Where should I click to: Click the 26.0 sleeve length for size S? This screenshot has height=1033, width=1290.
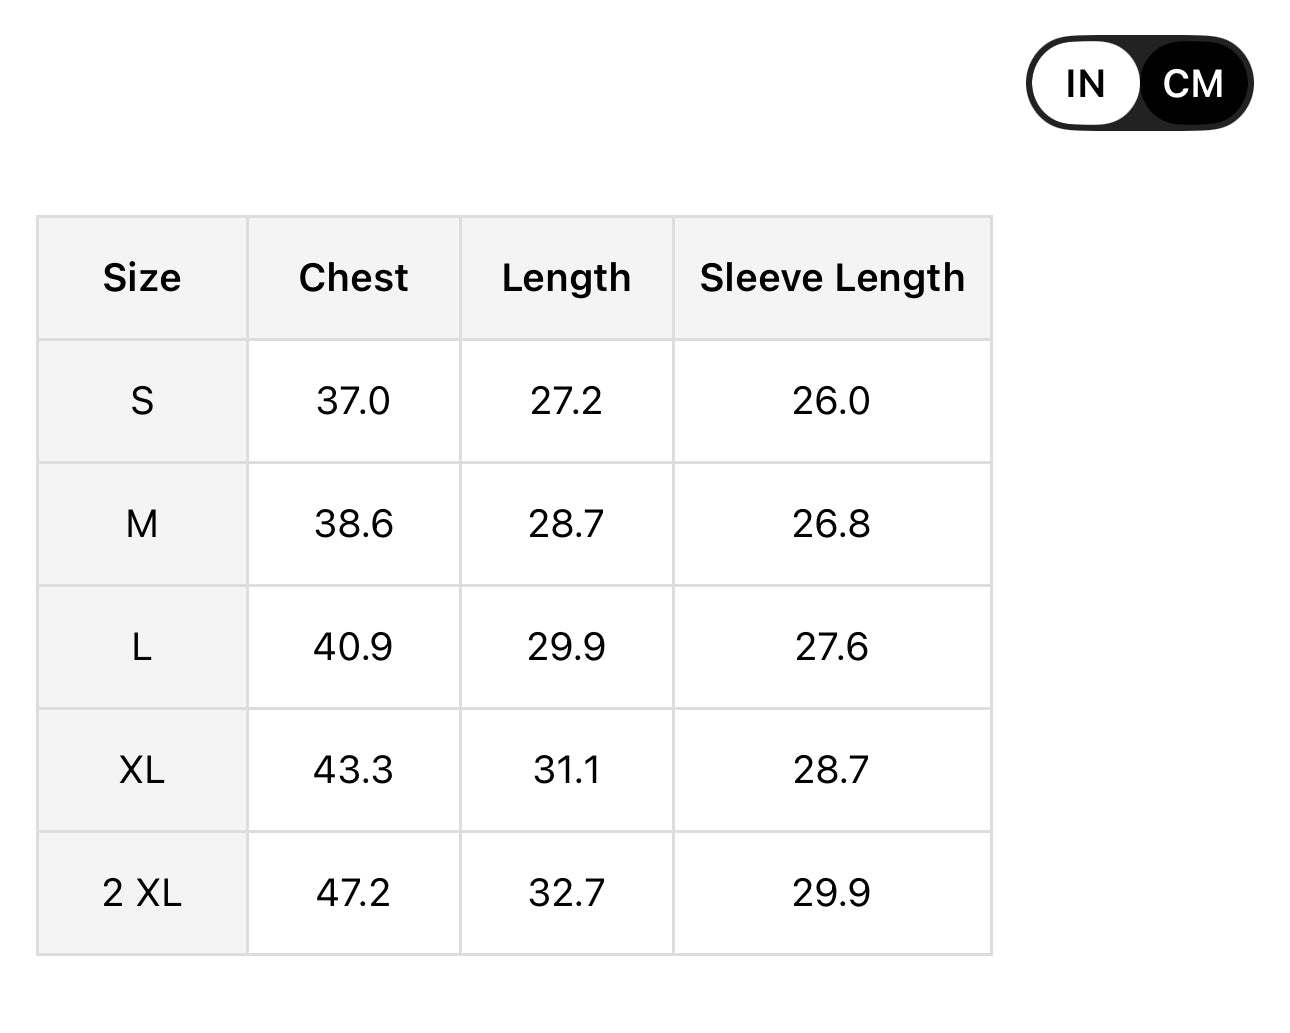tap(832, 401)
